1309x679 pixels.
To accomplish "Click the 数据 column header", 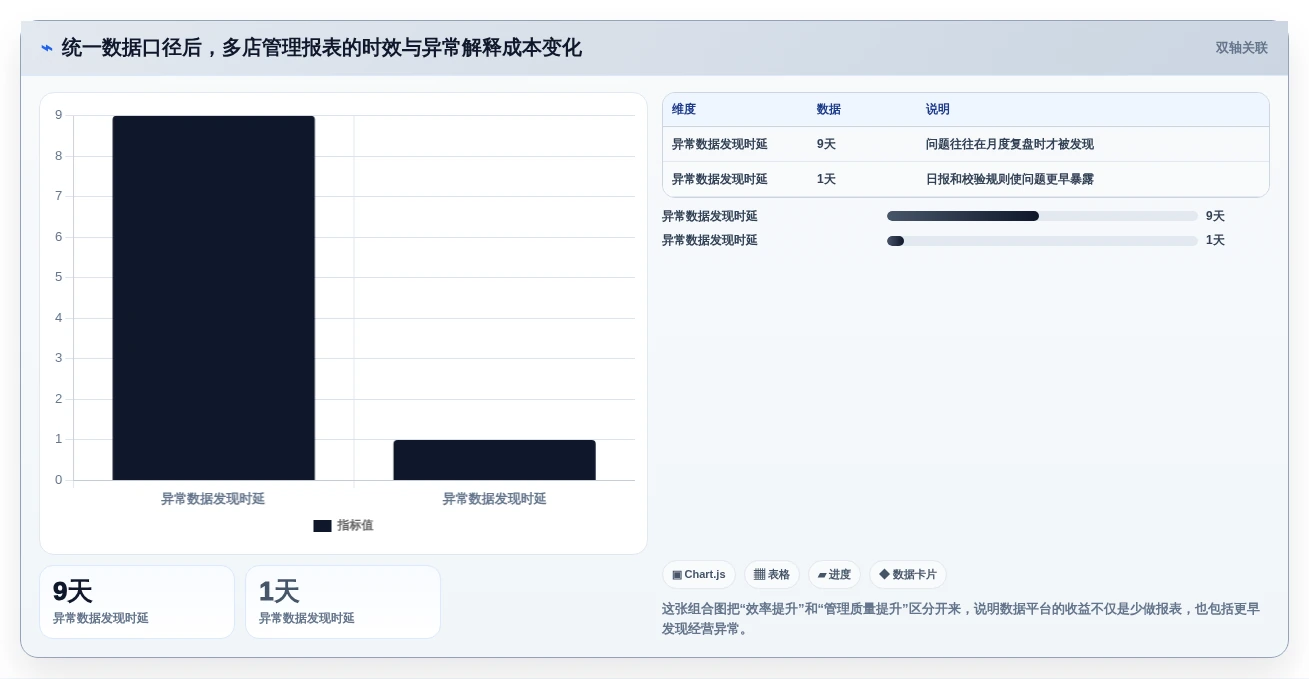I will tap(829, 110).
